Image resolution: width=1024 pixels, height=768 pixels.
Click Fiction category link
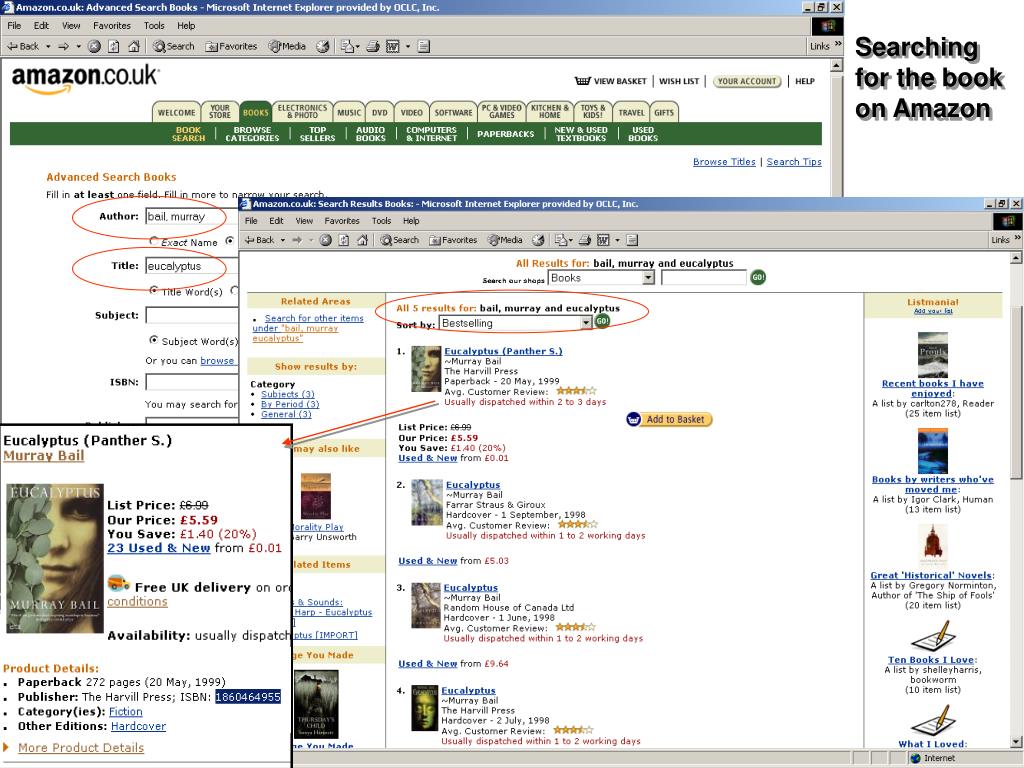[125, 712]
